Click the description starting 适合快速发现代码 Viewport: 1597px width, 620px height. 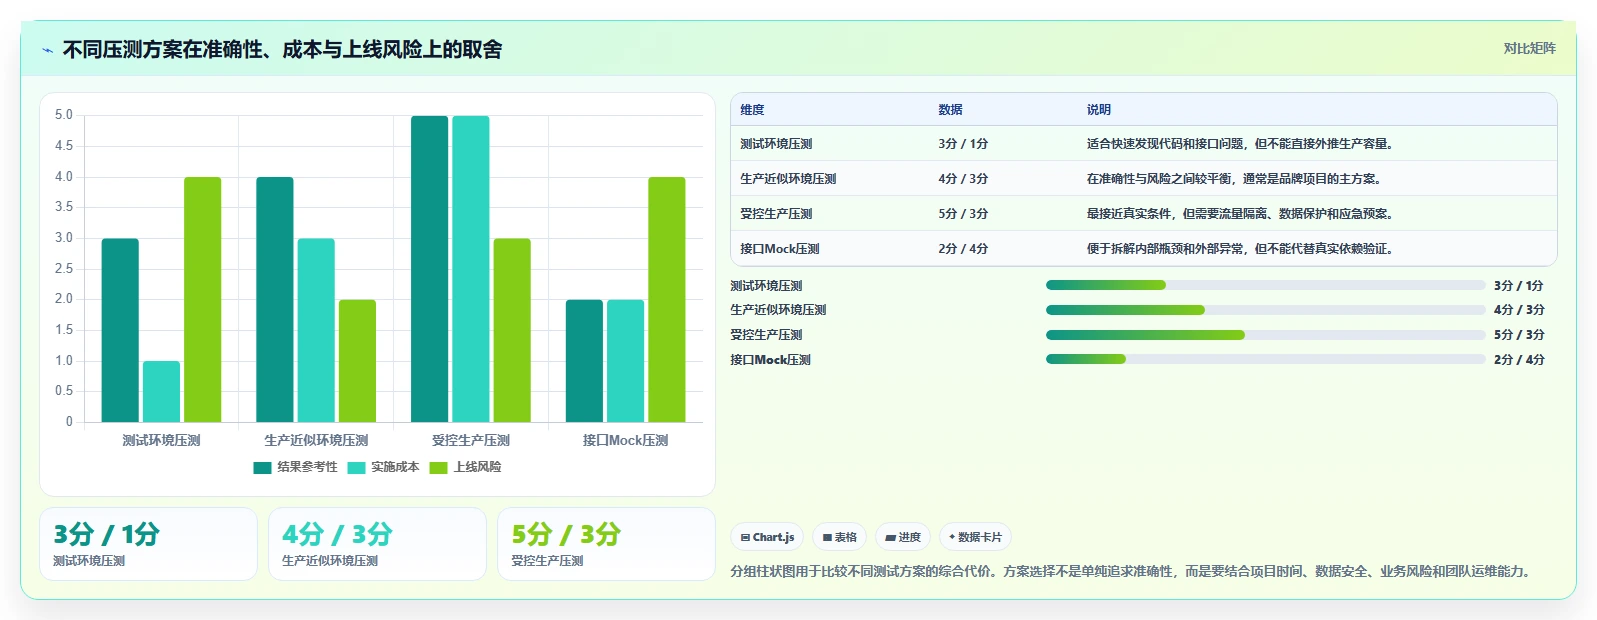pos(1241,144)
